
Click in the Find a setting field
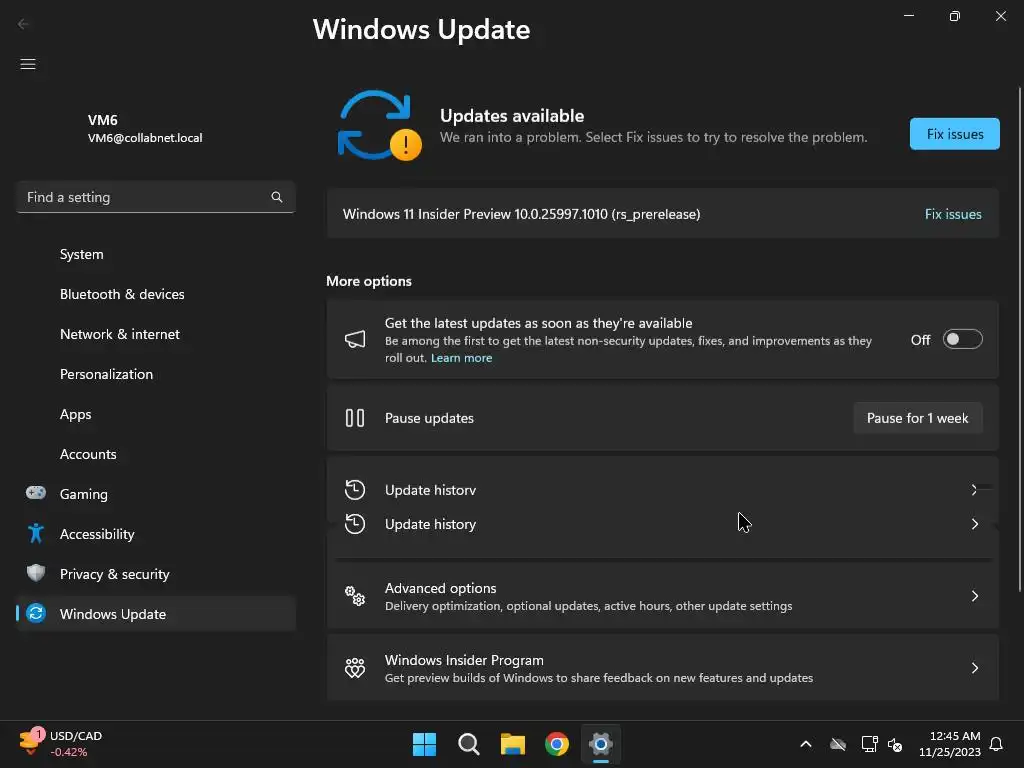[155, 197]
